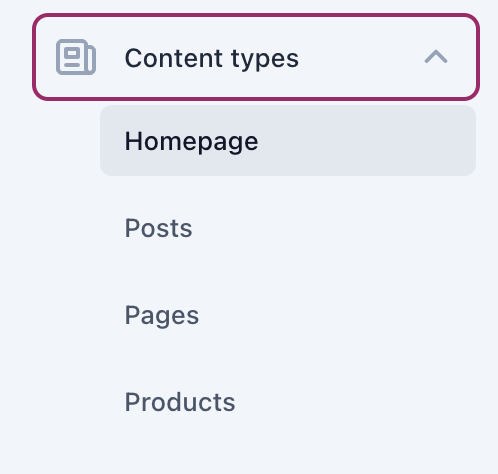Click the highlighted Homepage sidebar entry
The height and width of the screenshot is (474, 498).
pyautogui.click(x=288, y=141)
